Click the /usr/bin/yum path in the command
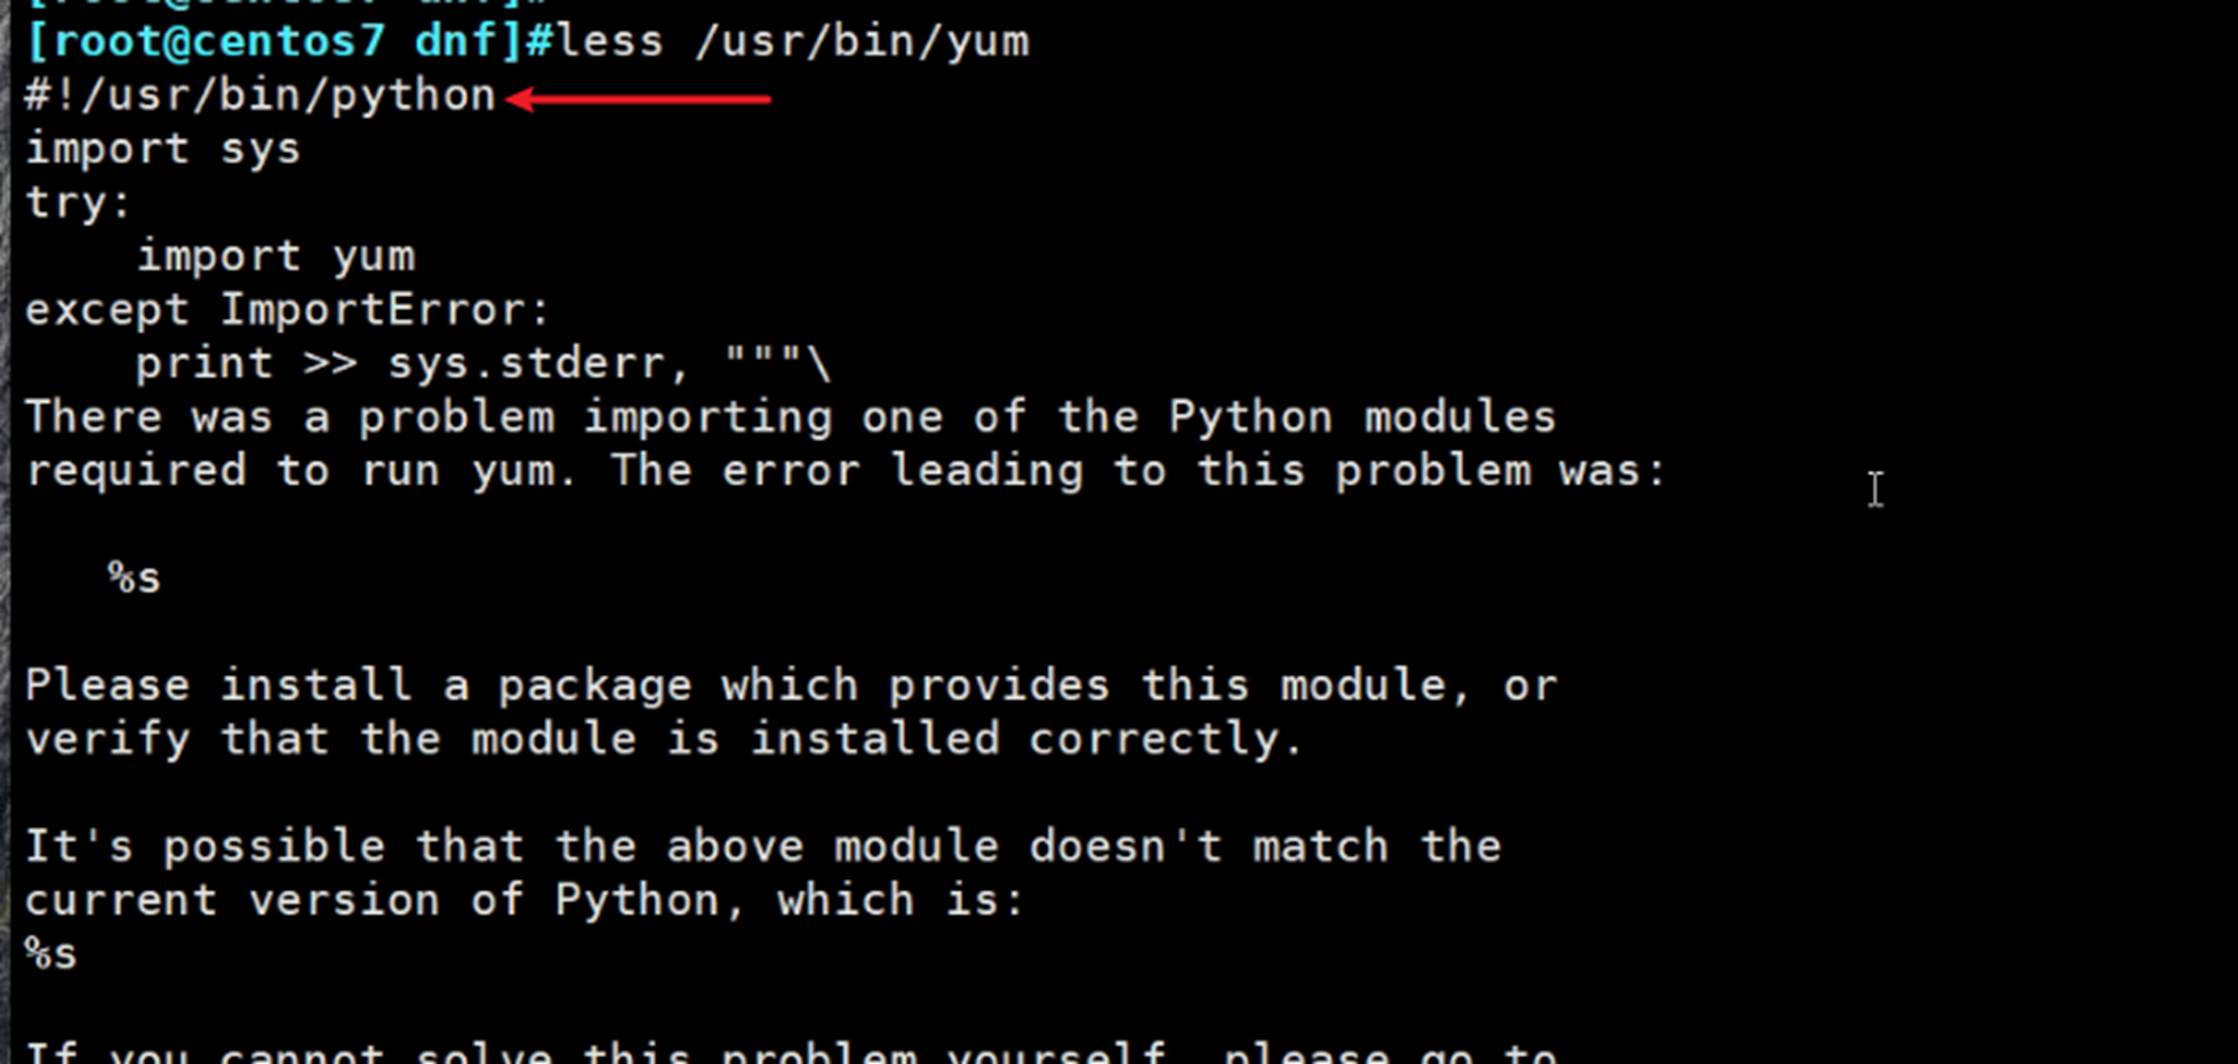2238x1064 pixels. pyautogui.click(x=861, y=42)
